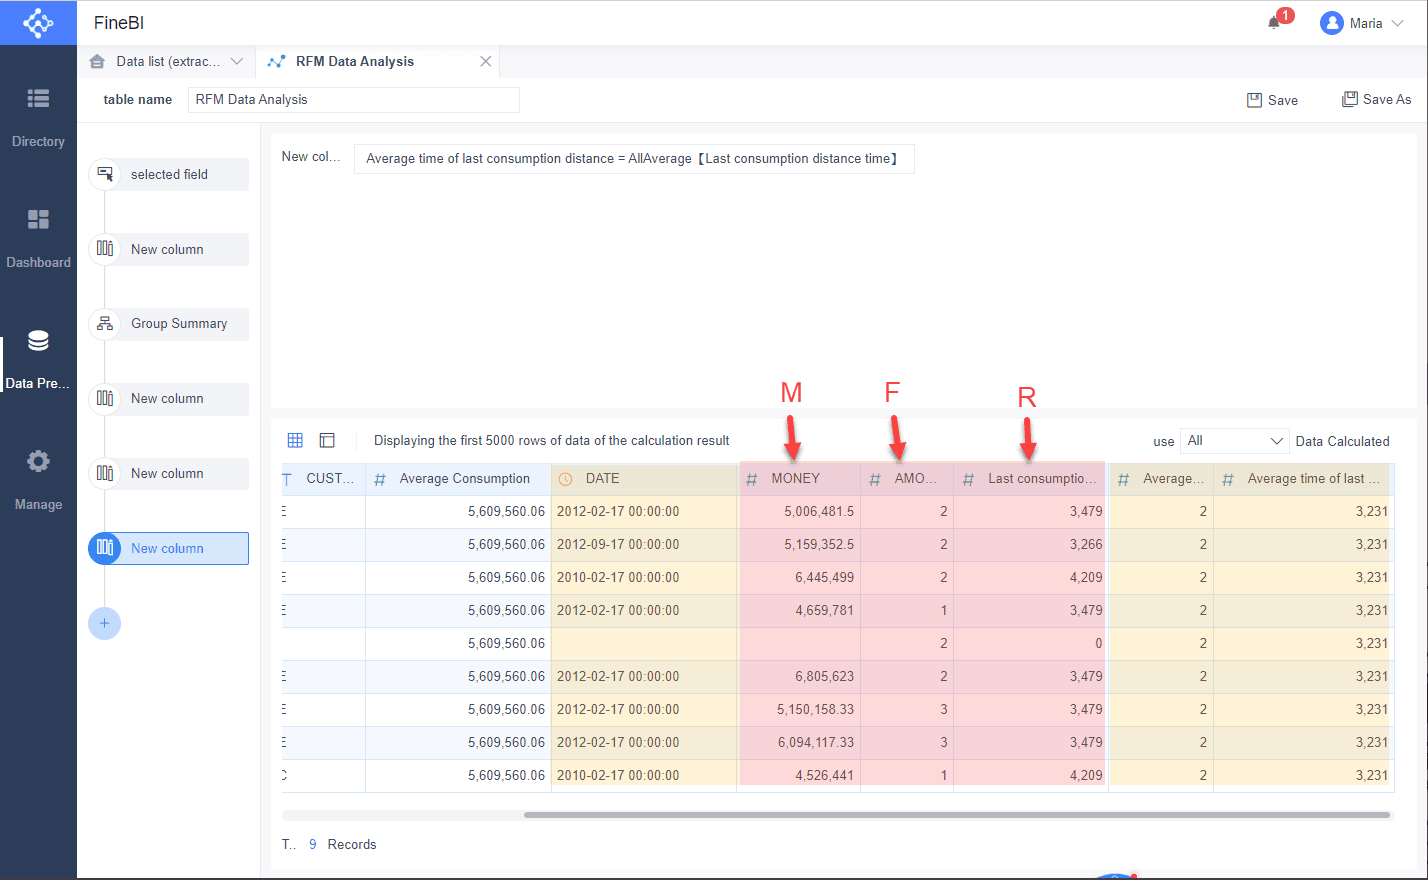Click the selected field step icon
The height and width of the screenshot is (880, 1428).
click(105, 174)
